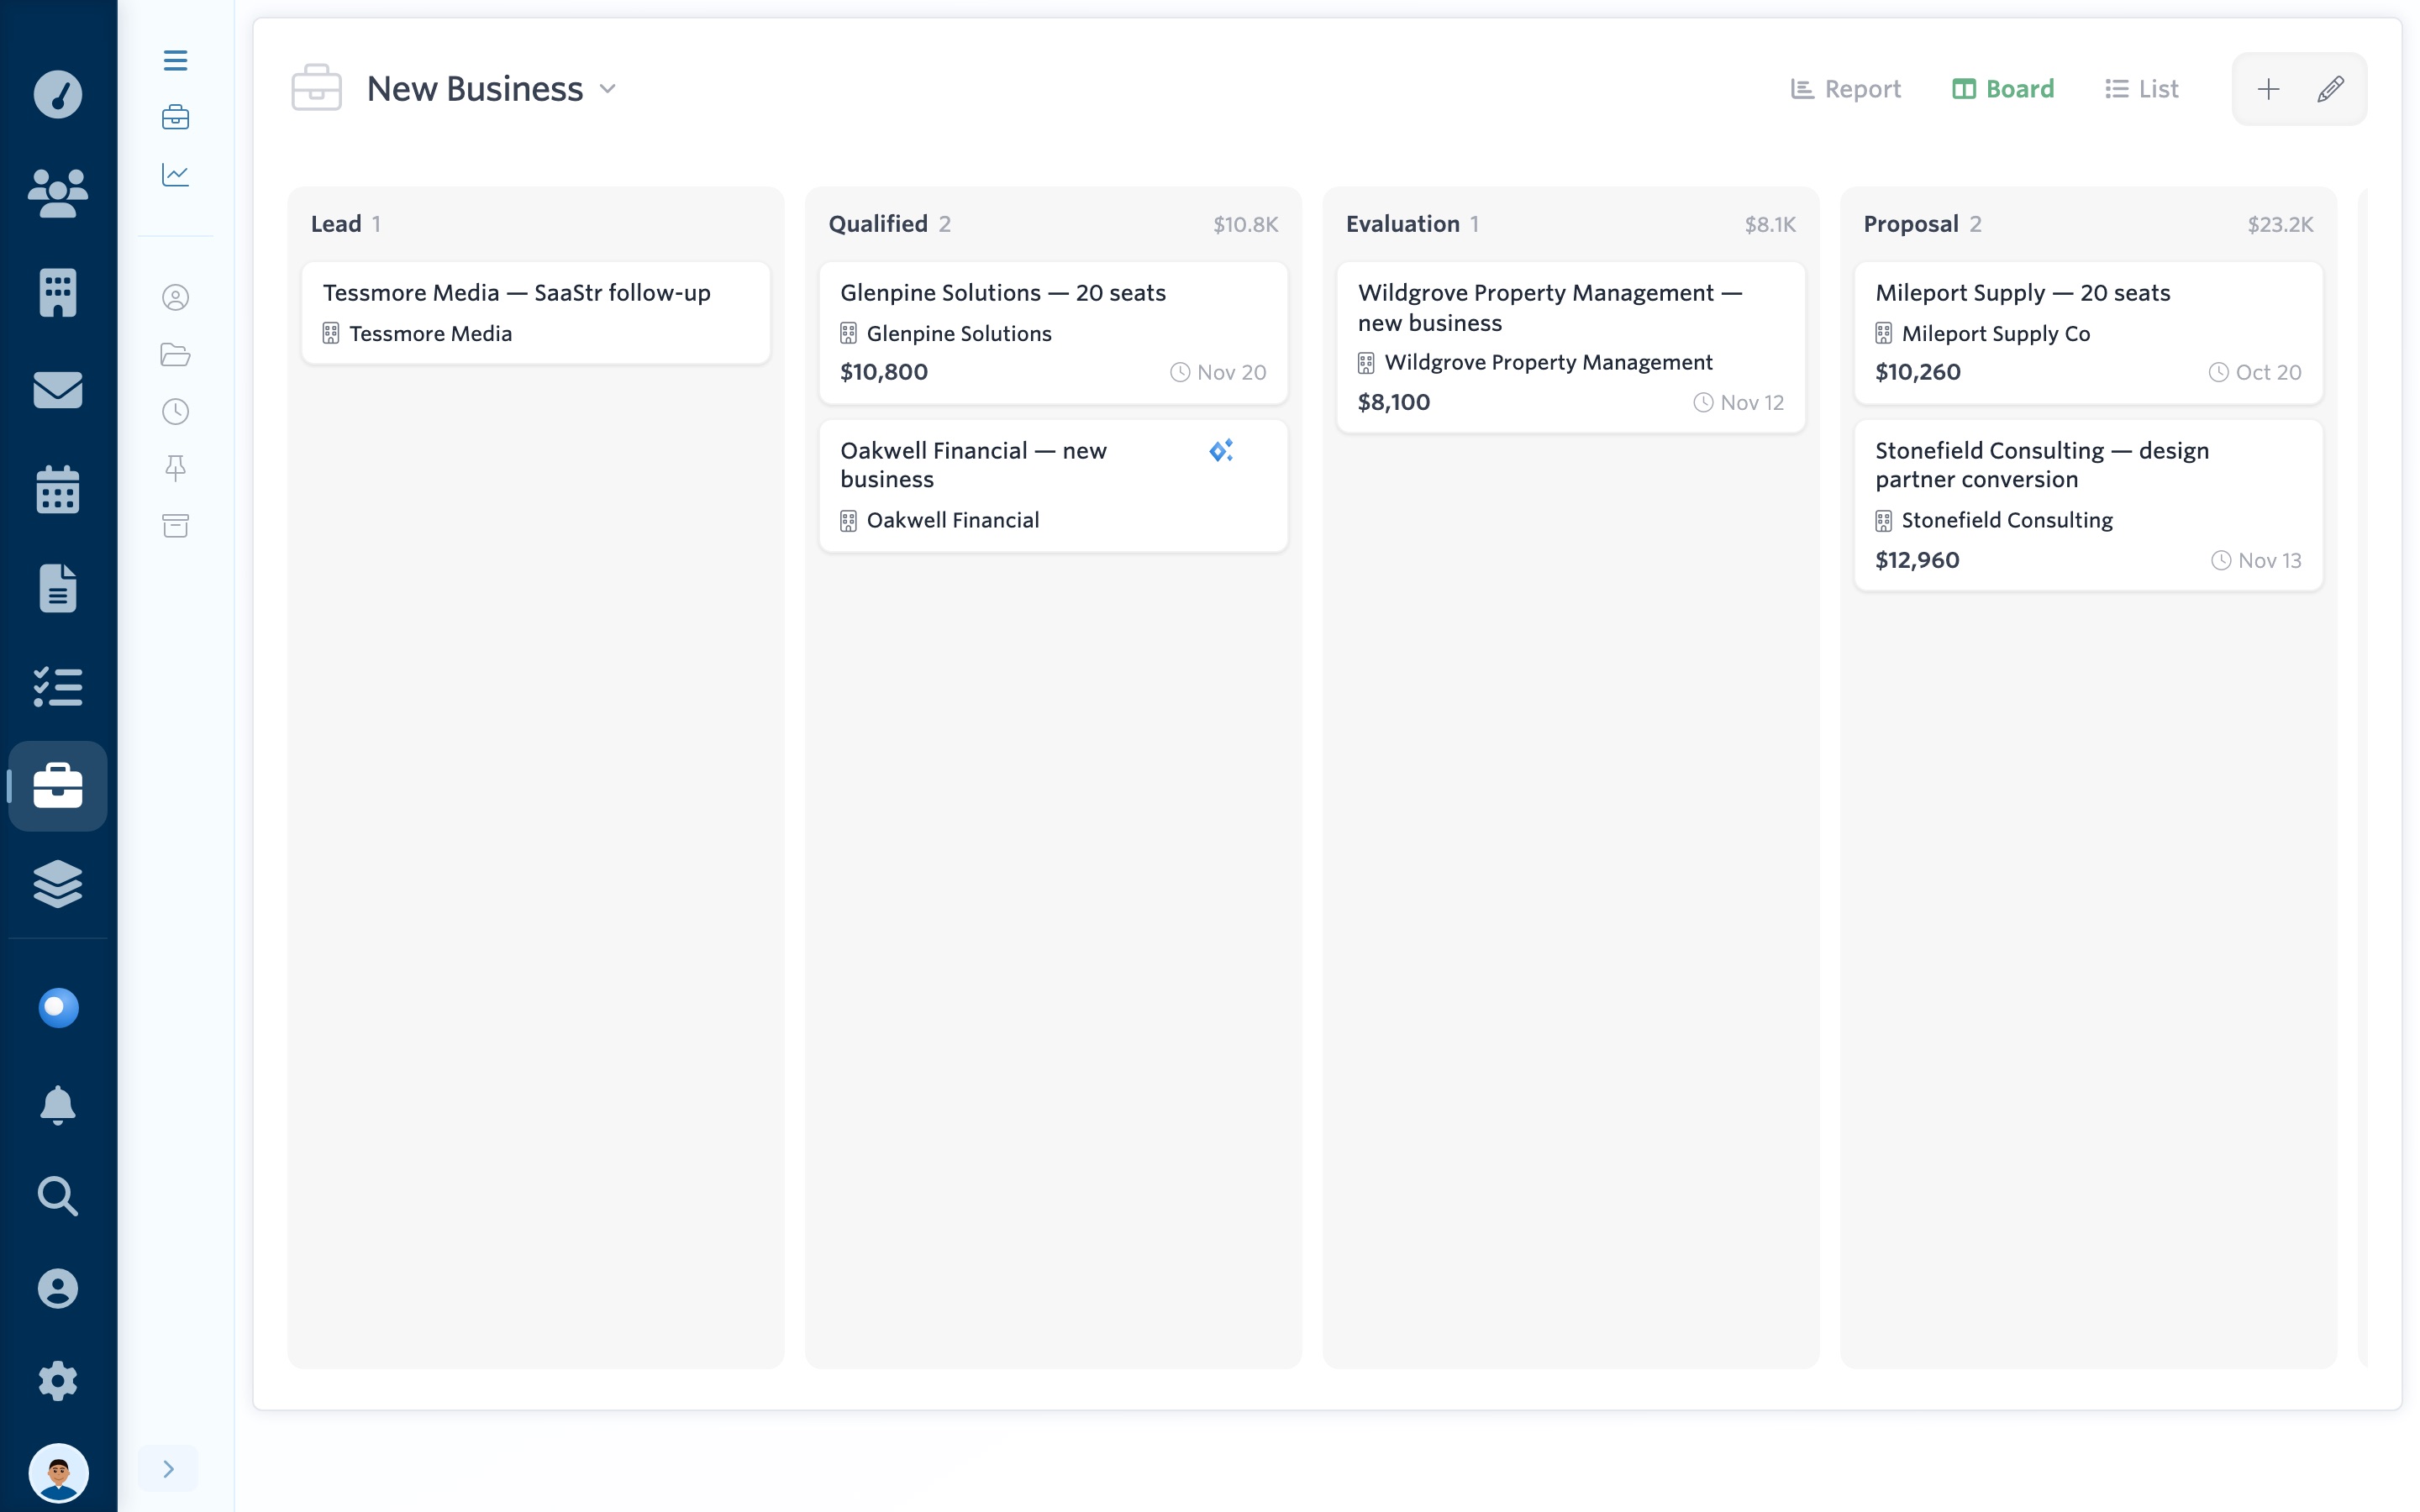Click the pencil edit pipeline button
This screenshot has width=2420, height=1512.
(x=2330, y=89)
